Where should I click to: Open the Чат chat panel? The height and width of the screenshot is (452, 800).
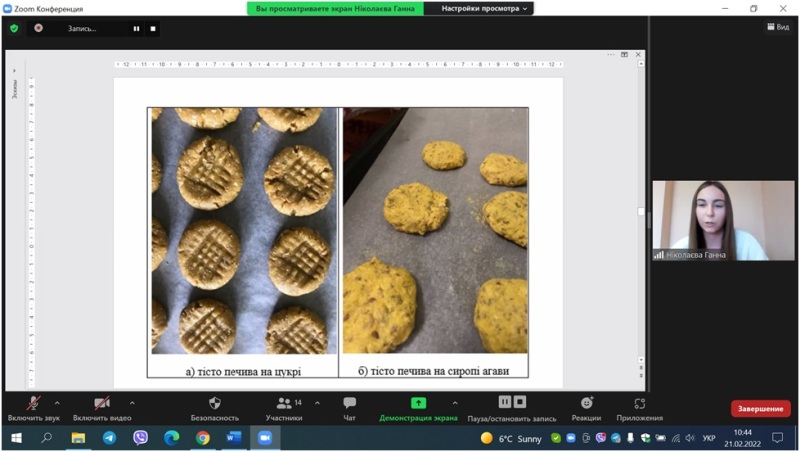[x=349, y=409]
